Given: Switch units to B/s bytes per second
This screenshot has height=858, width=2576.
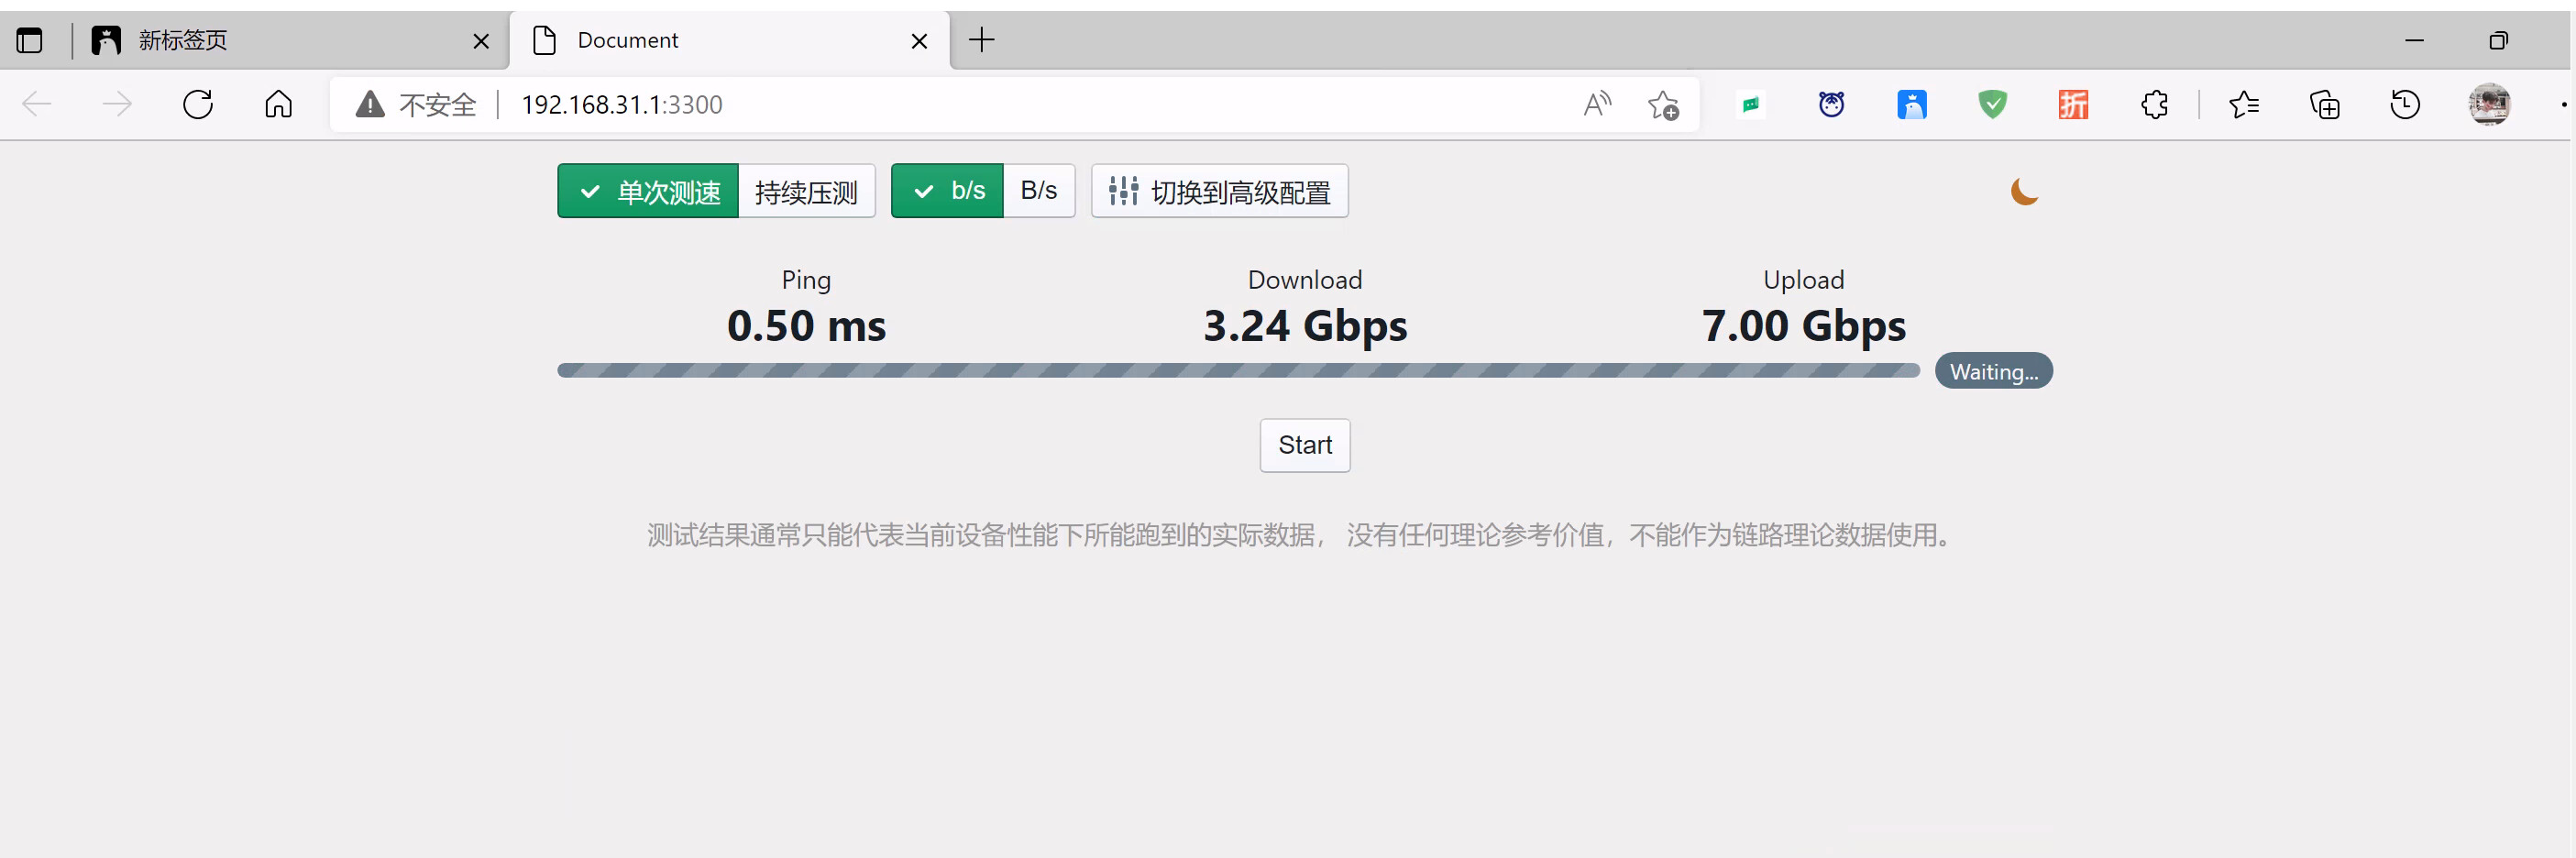Looking at the screenshot, I should tap(1038, 191).
